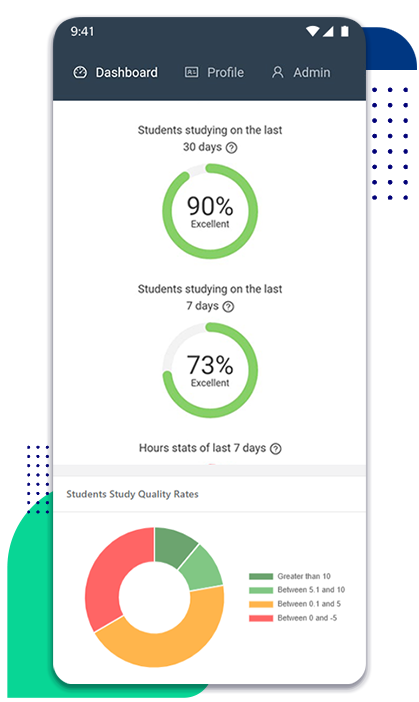
Task: Click the Admin user icon
Action: coord(278,73)
